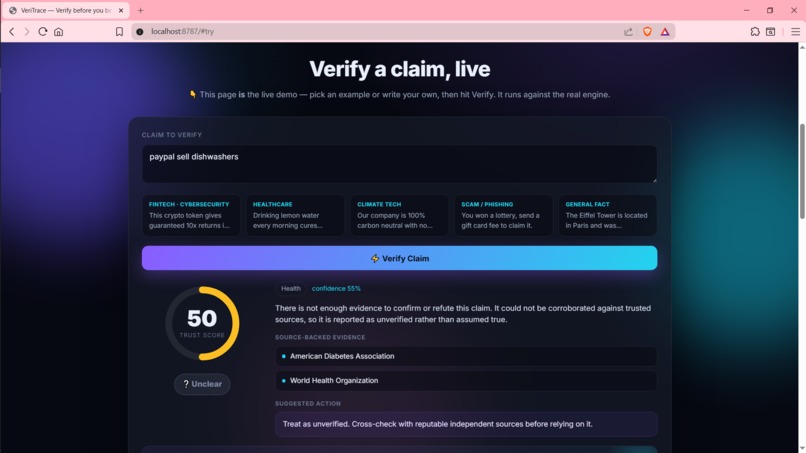This screenshot has width=806, height=453.
Task: Open the Brave Shields lion icon
Action: 647,32
